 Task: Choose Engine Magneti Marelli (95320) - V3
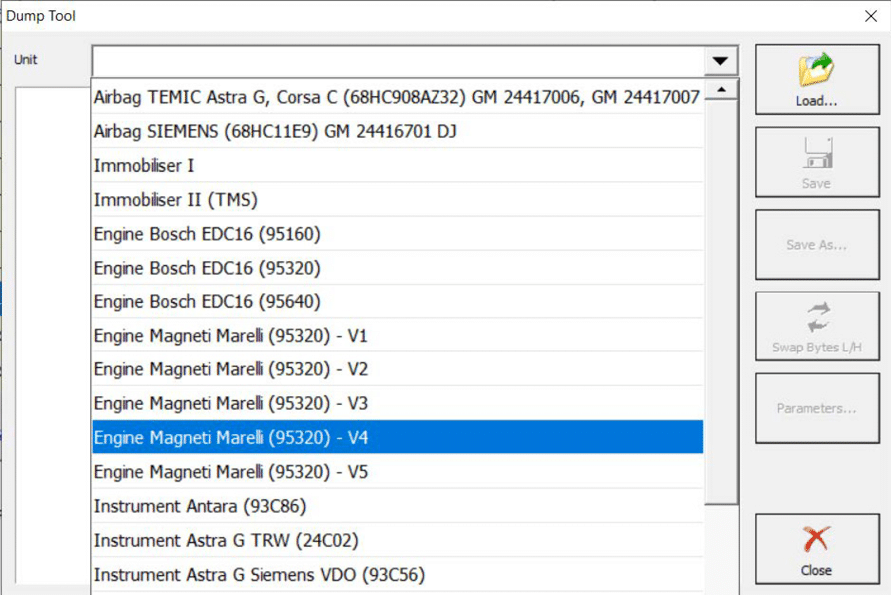[230, 403]
